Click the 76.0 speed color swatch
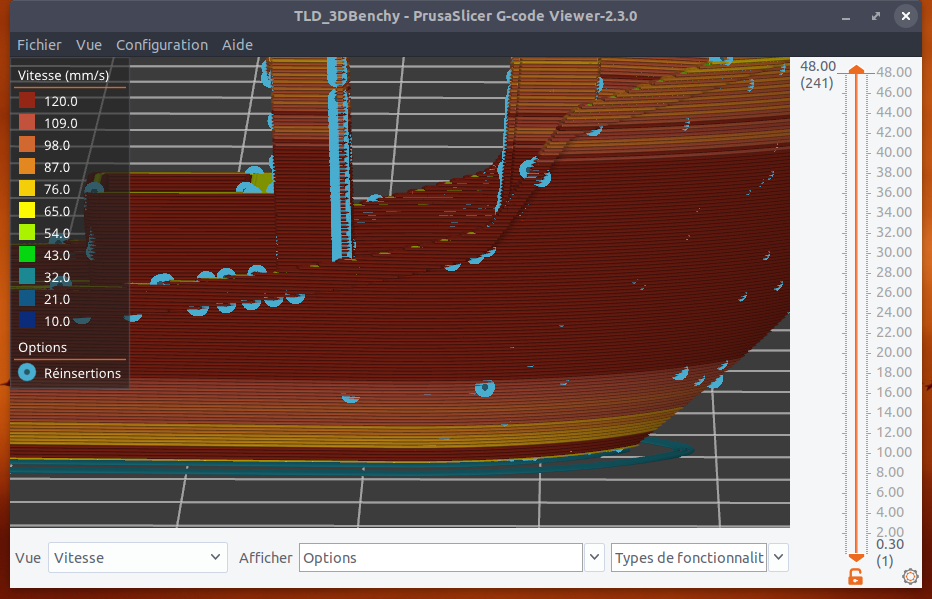Viewport: 932px width, 599px height. 27,188
